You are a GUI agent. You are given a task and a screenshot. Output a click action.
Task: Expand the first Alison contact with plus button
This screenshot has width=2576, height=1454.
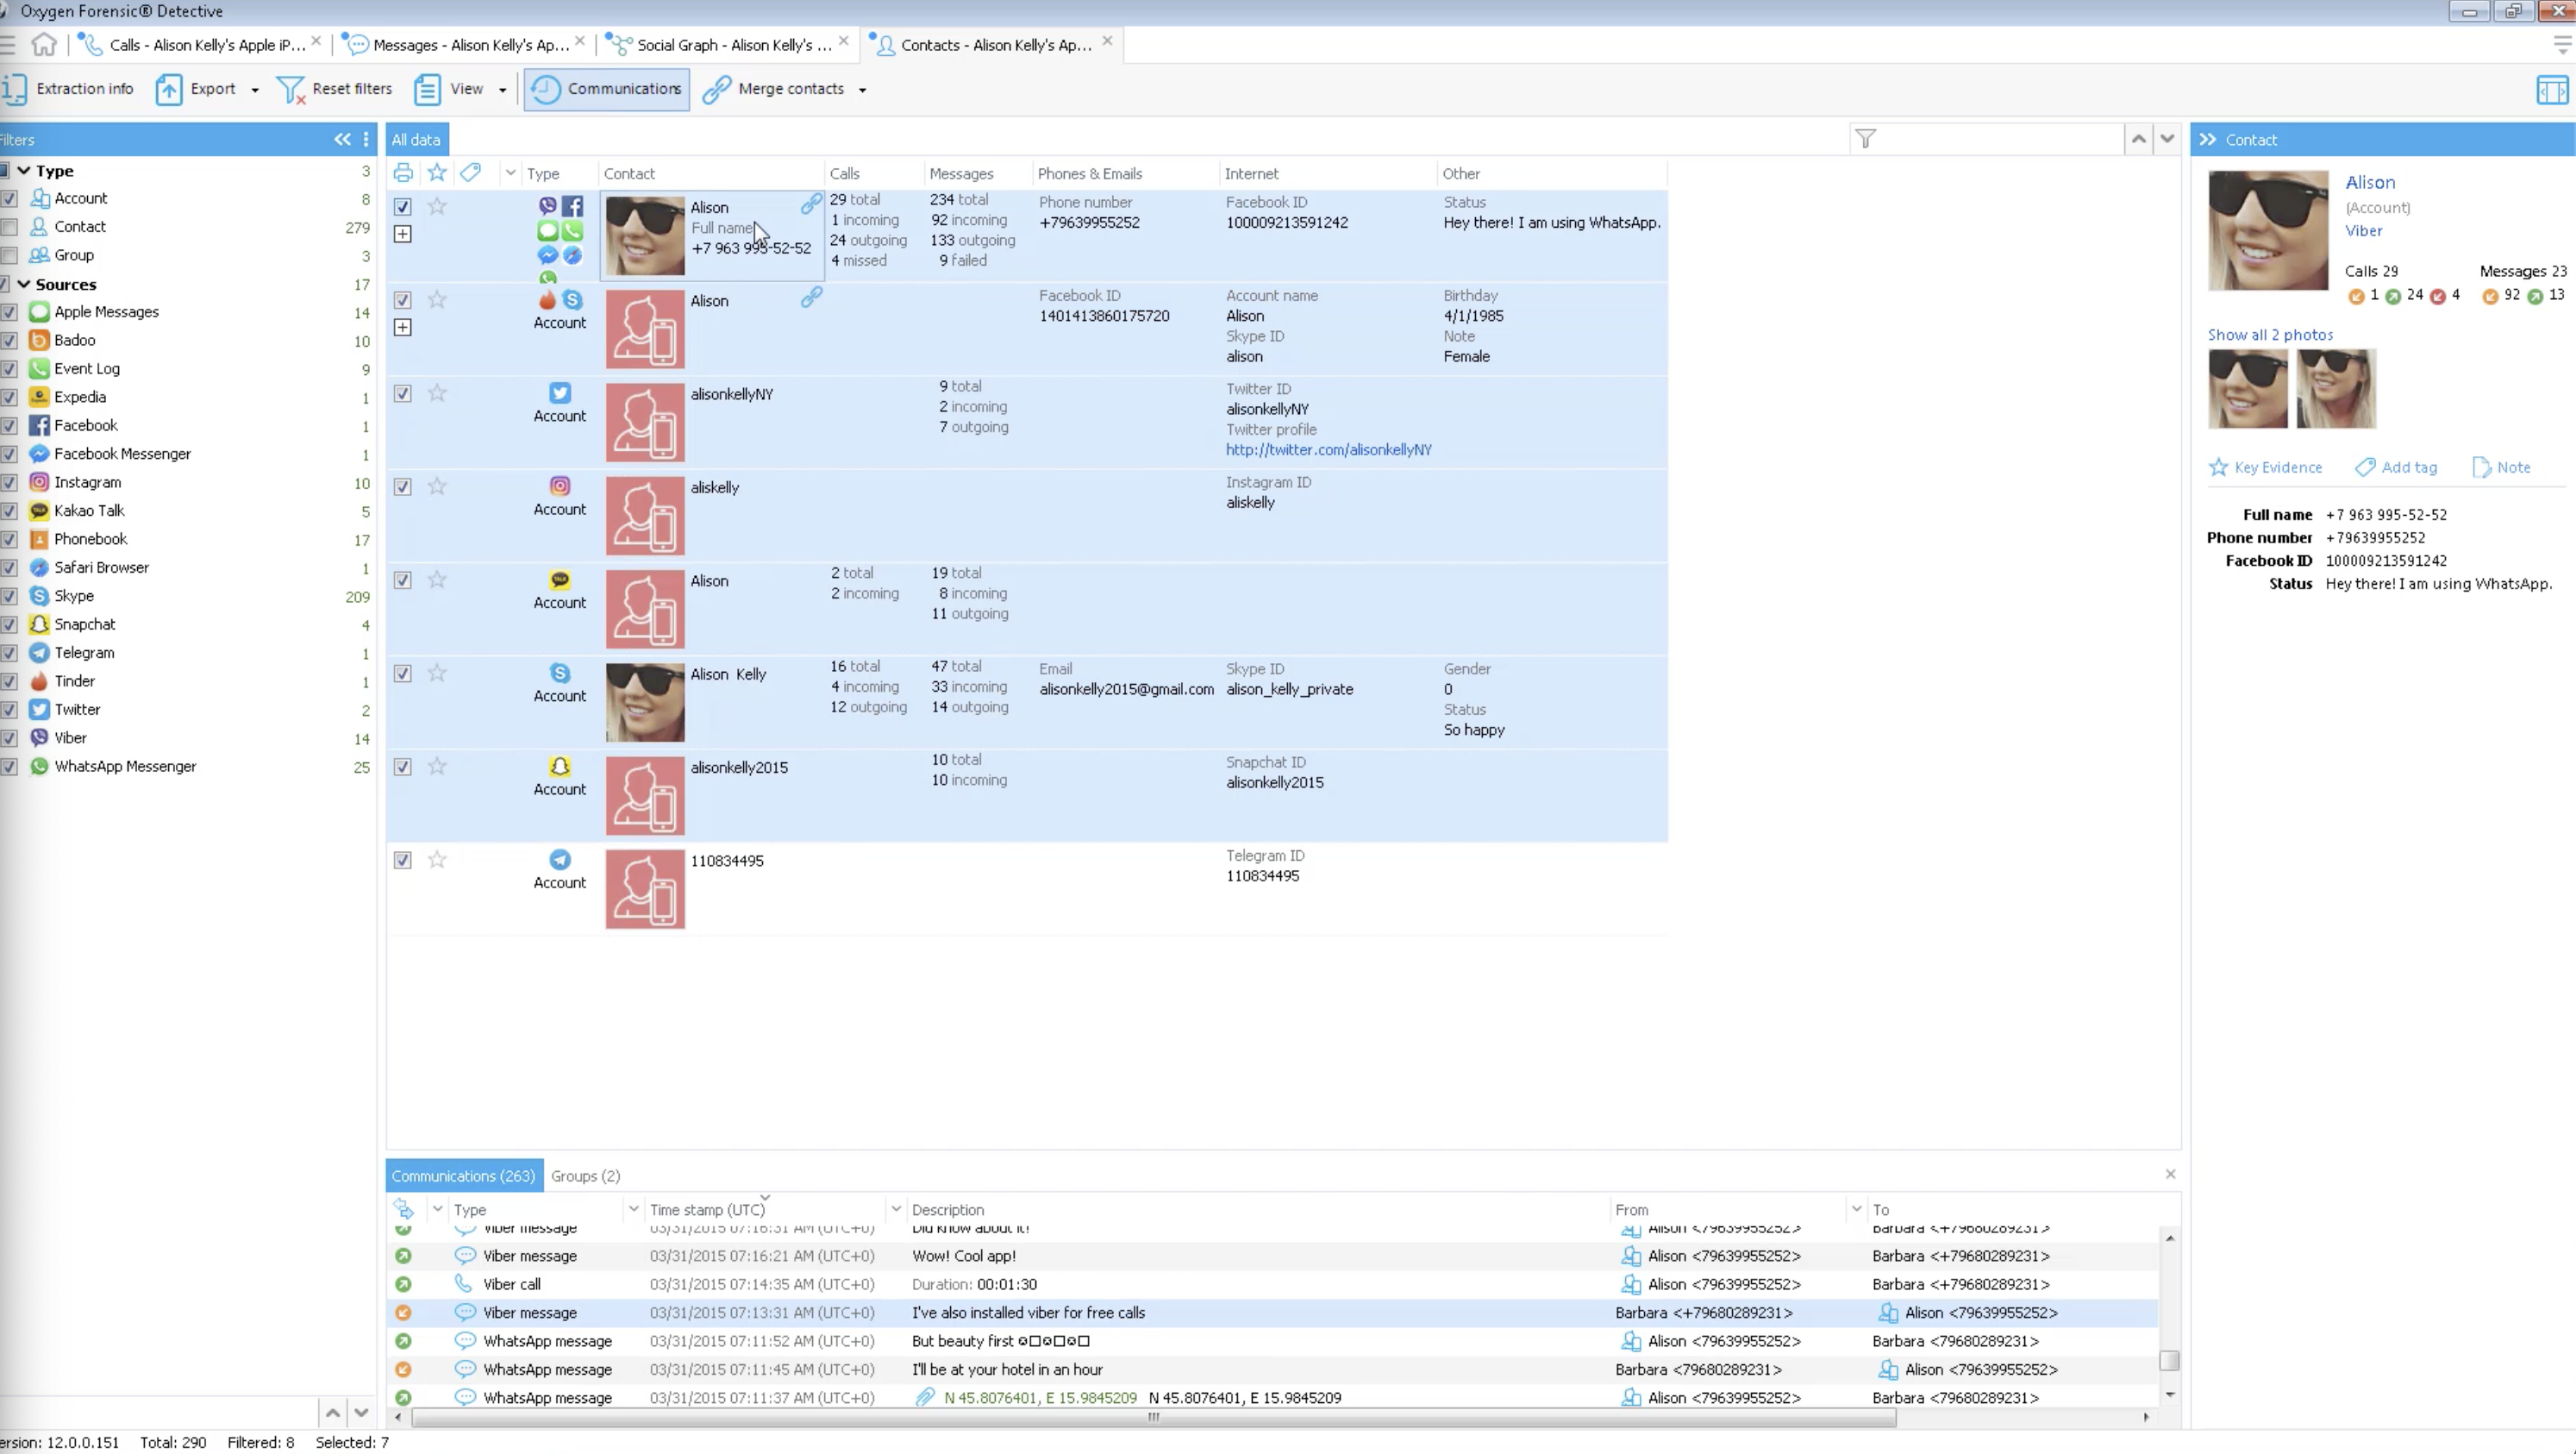point(402,234)
